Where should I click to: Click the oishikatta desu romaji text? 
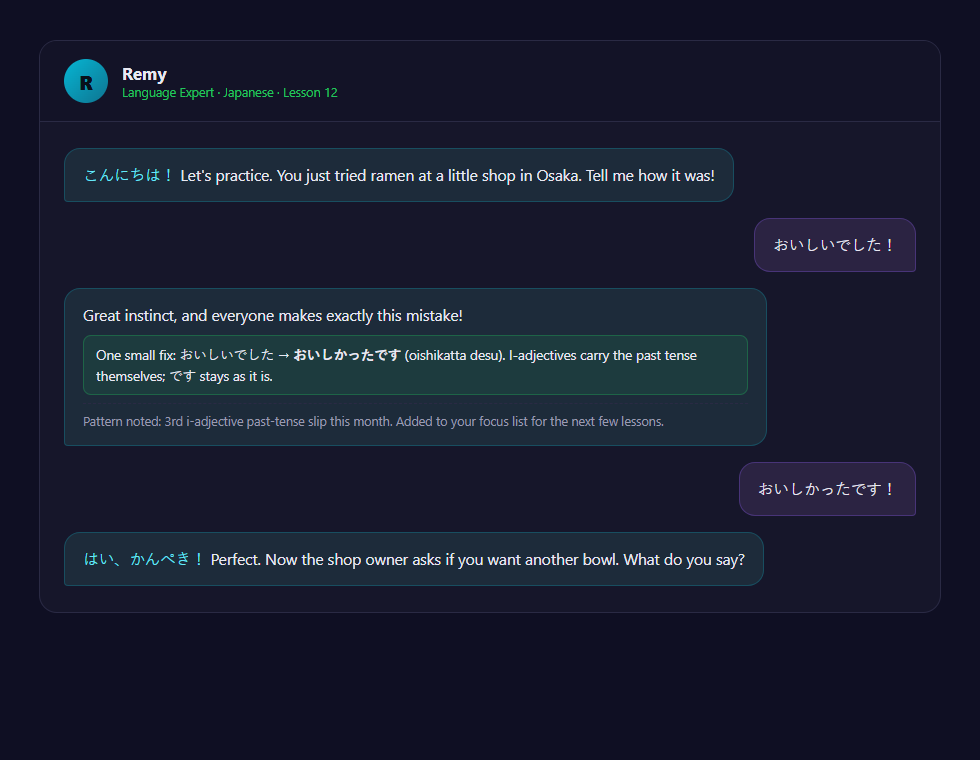click(x=455, y=355)
